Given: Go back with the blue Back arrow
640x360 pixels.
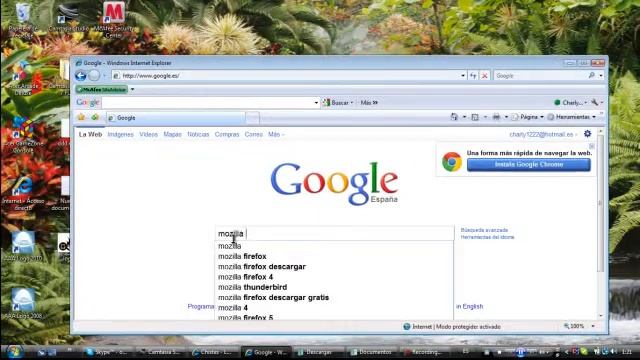Looking at the screenshot, I should [x=80, y=76].
